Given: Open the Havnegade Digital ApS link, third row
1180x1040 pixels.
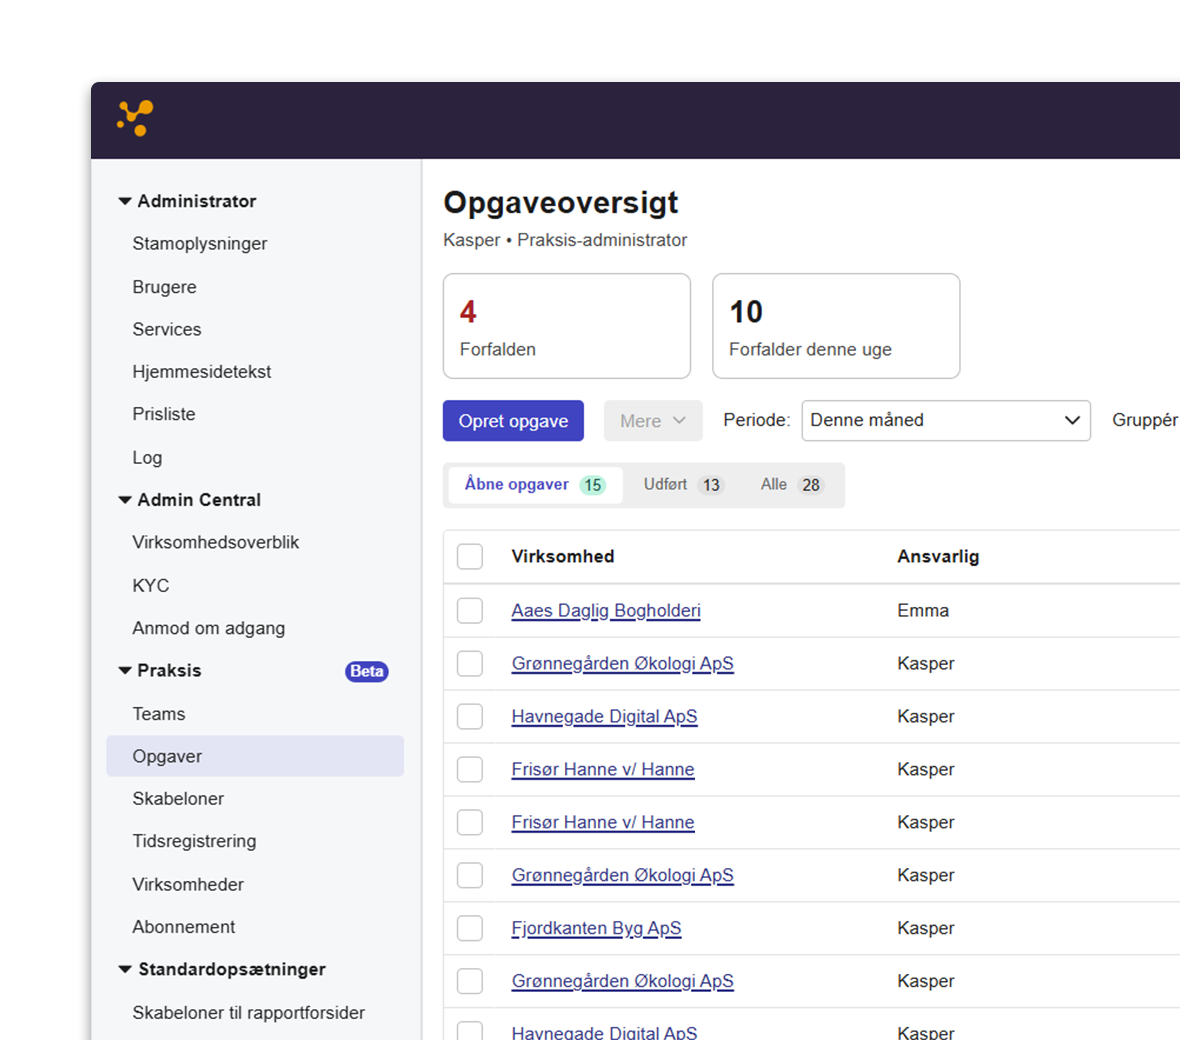Looking at the screenshot, I should tap(604, 716).
